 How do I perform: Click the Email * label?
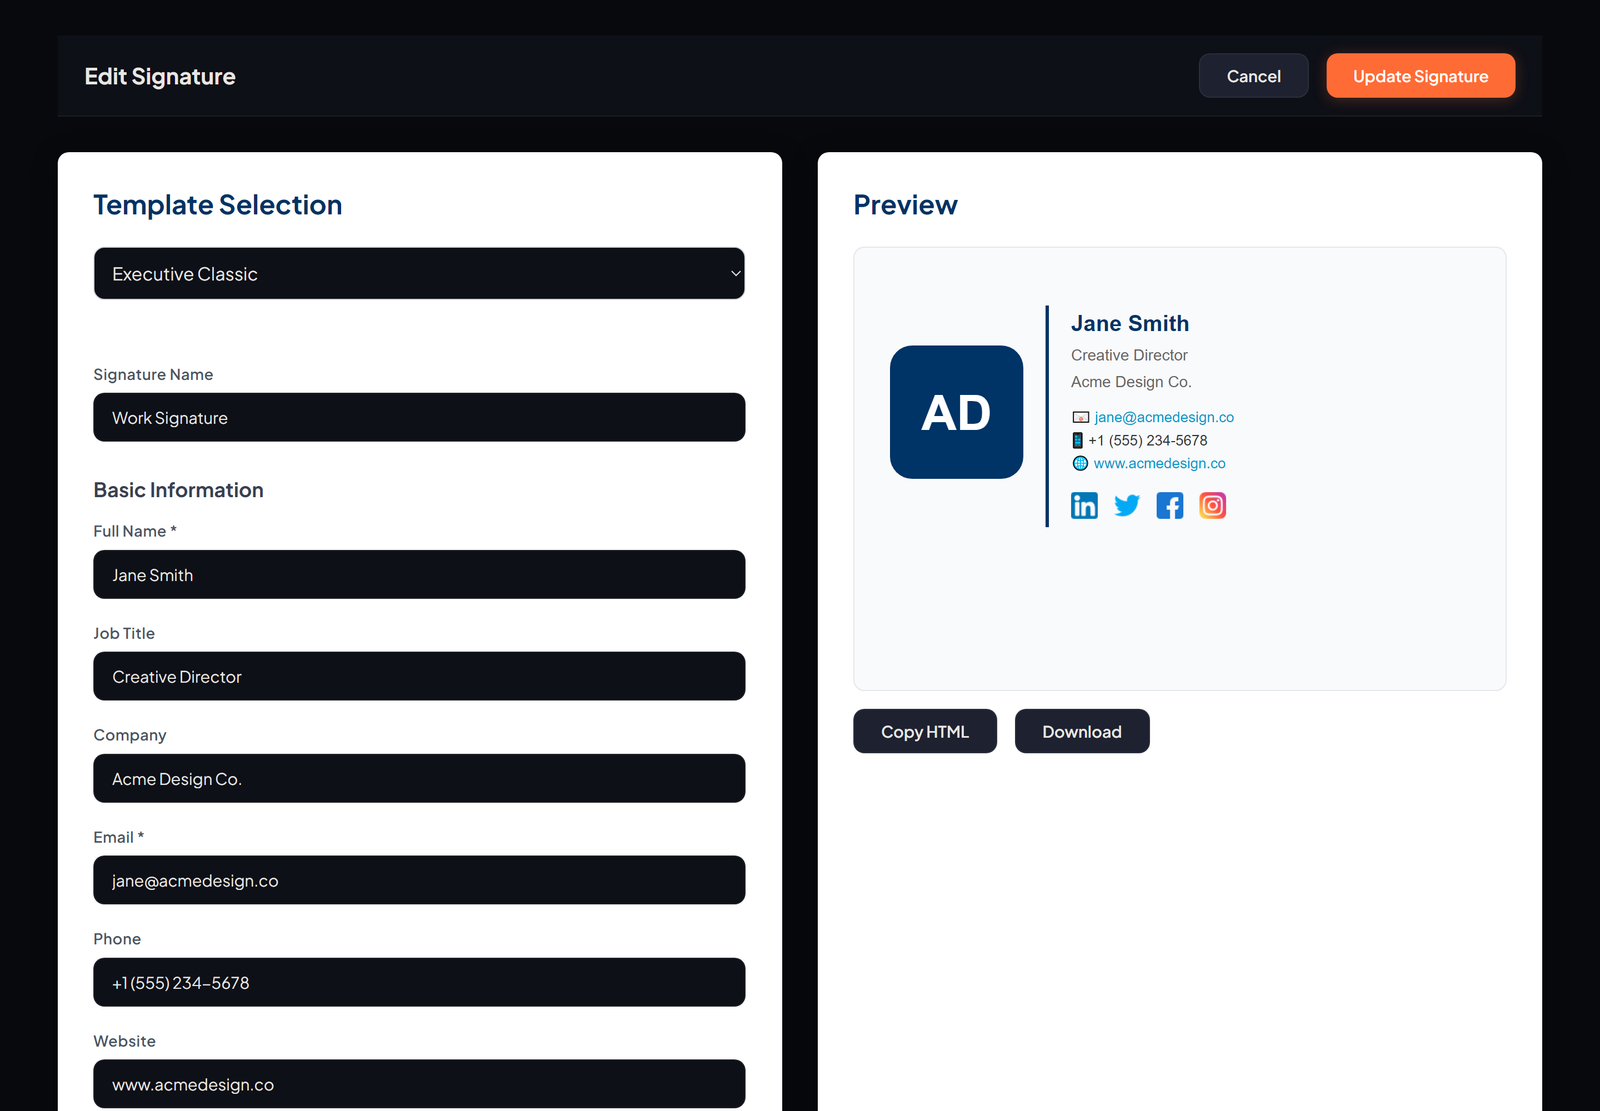pyautogui.click(x=119, y=837)
